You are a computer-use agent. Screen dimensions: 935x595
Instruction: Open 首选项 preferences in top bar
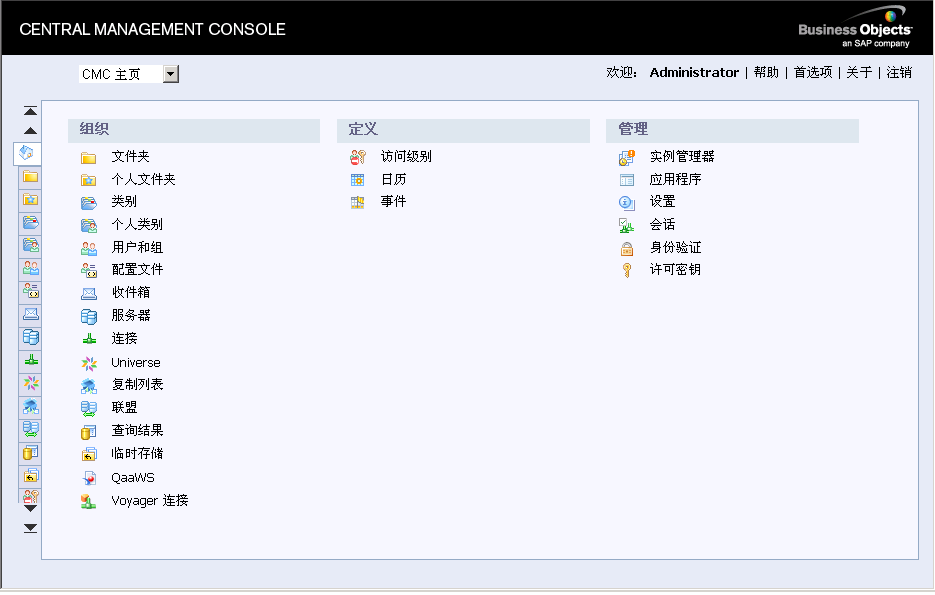(813, 72)
